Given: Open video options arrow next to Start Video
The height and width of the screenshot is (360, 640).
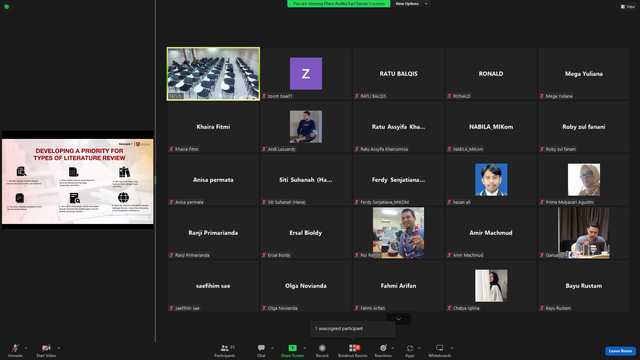Looking at the screenshot, I should point(58,348).
